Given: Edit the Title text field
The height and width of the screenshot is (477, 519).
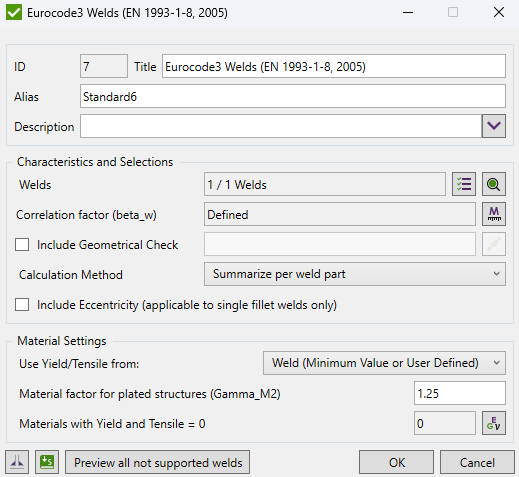Looking at the screenshot, I should click(334, 66).
